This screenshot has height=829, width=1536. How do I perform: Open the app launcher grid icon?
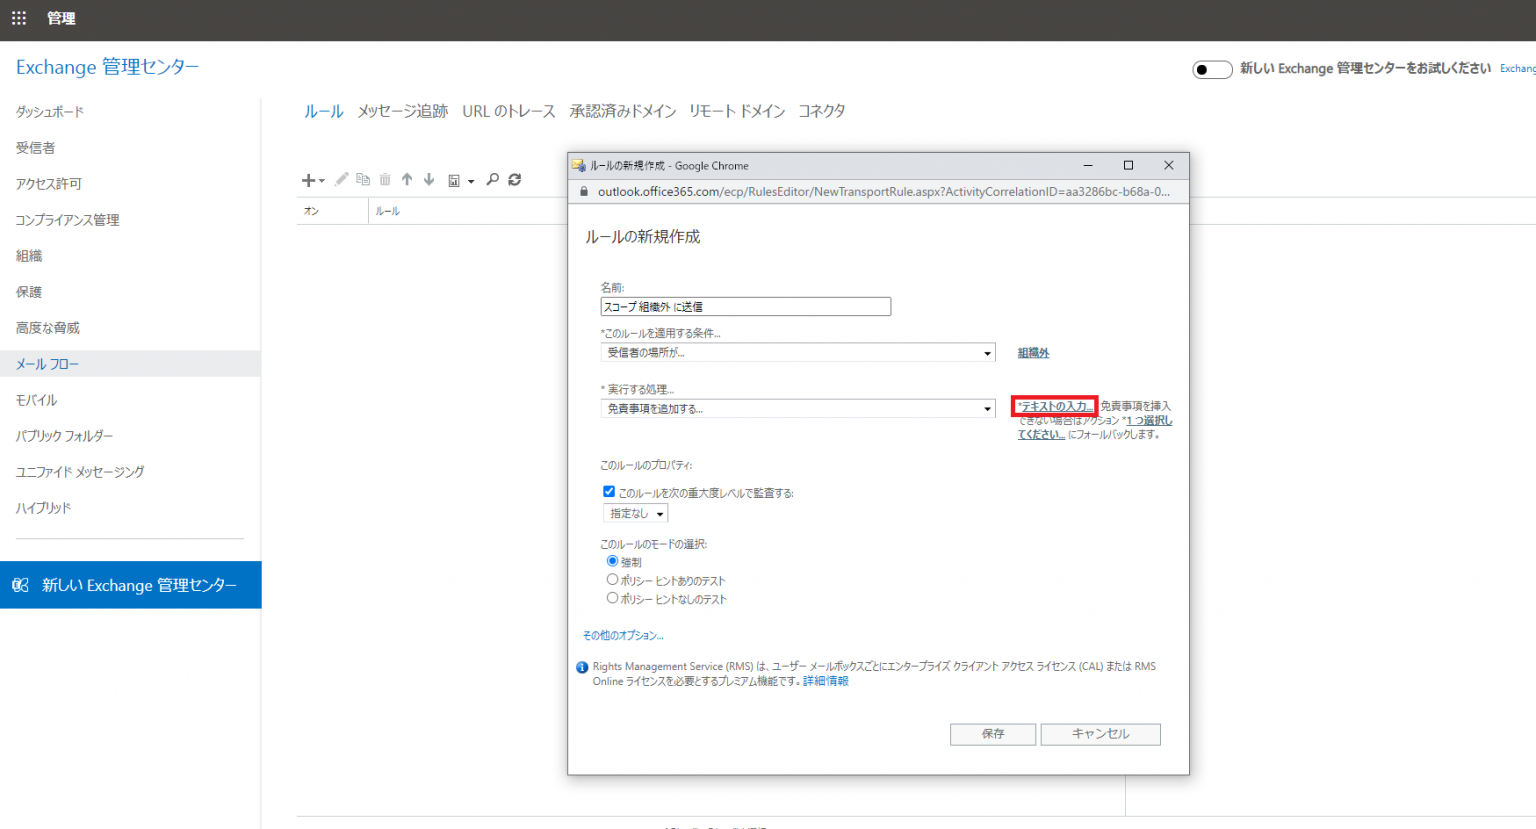[19, 18]
